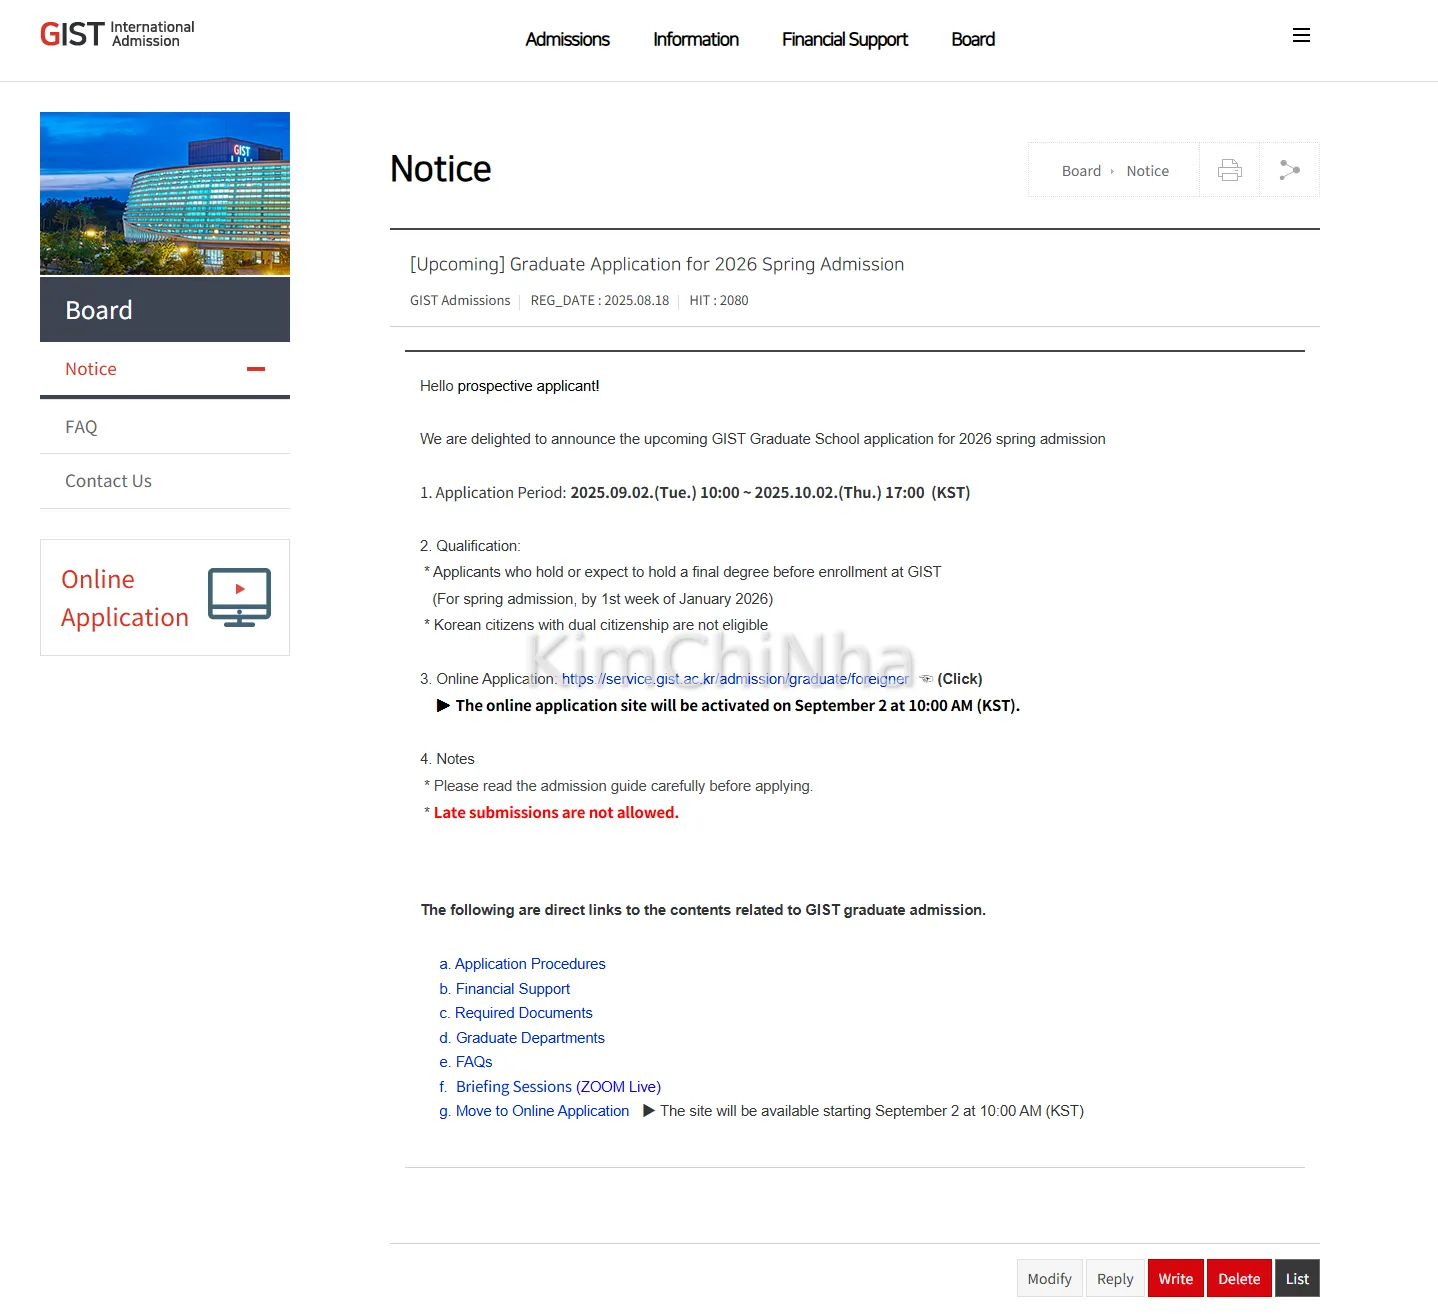Screen dimensions: 1438x1314
Task: Click the Modify button
Action: tap(1049, 1278)
